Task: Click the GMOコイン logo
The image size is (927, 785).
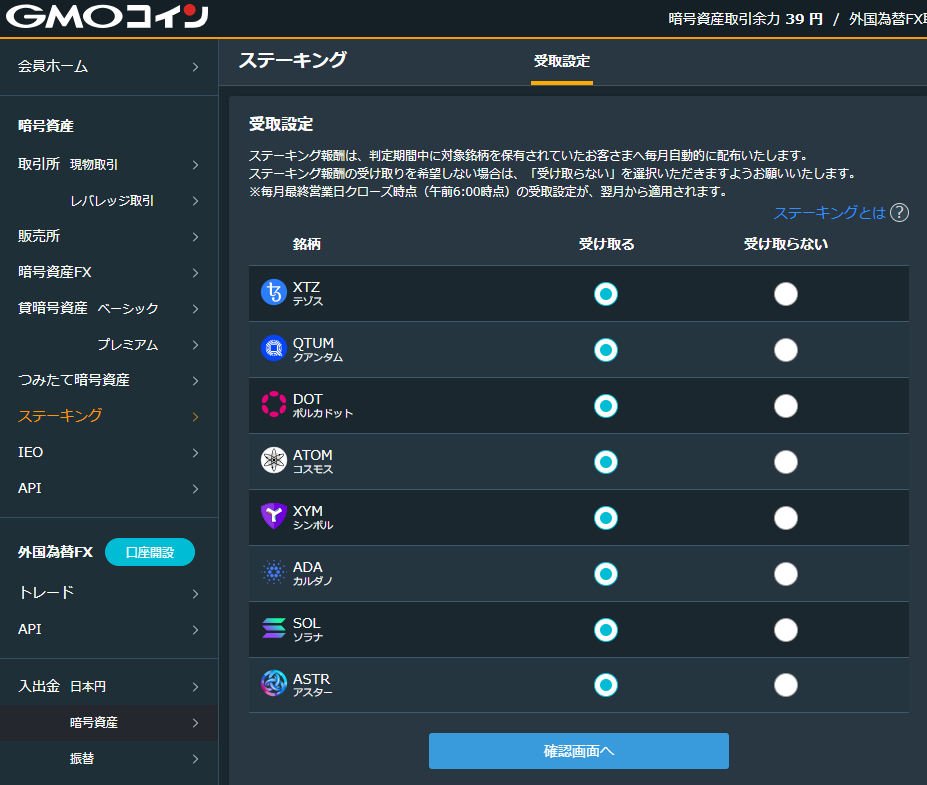Action: pos(107,17)
